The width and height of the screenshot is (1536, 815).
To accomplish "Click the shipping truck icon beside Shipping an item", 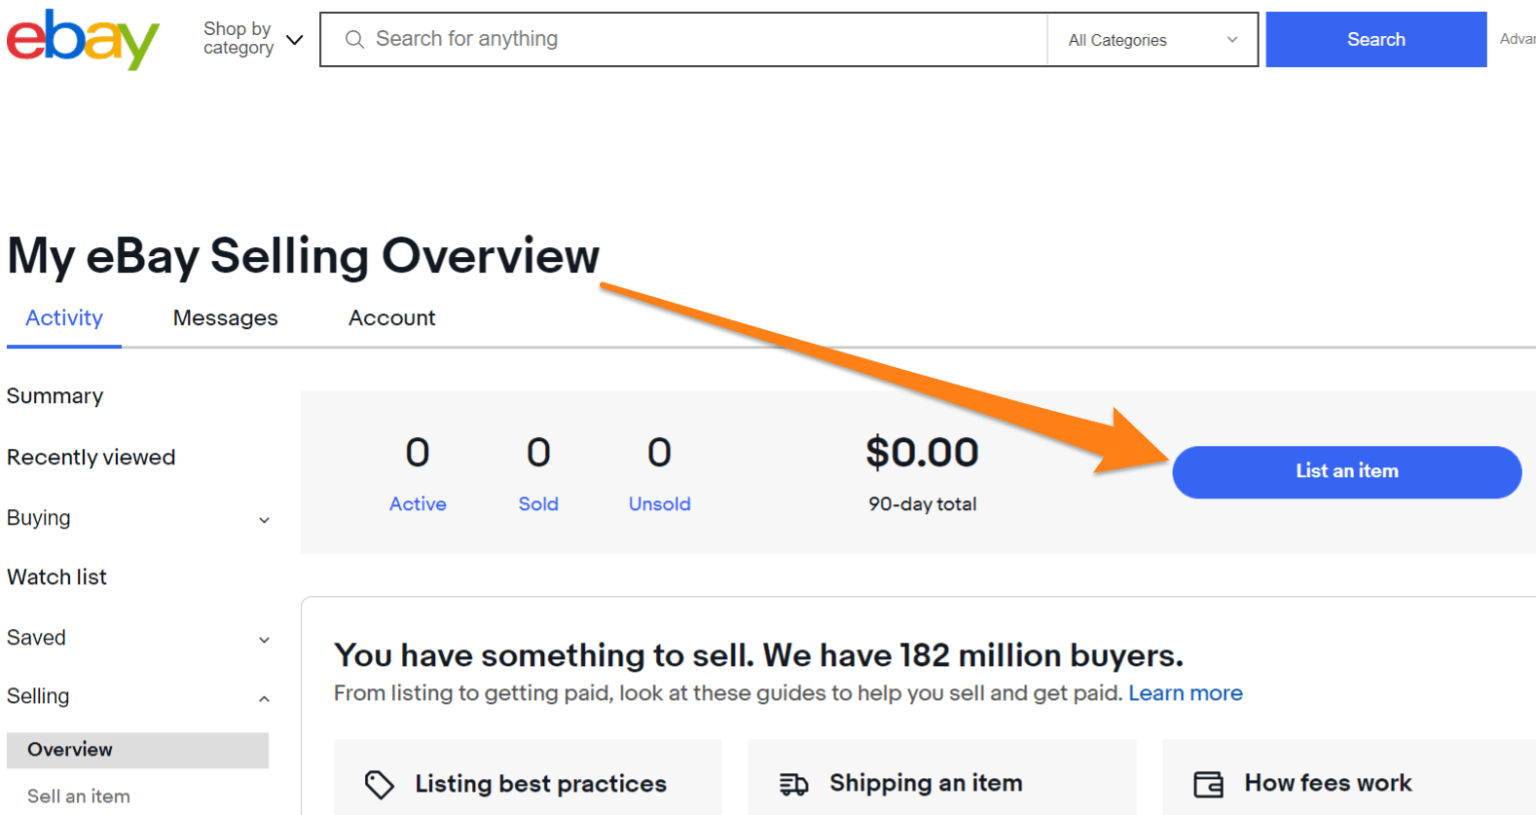I will pyautogui.click(x=794, y=784).
